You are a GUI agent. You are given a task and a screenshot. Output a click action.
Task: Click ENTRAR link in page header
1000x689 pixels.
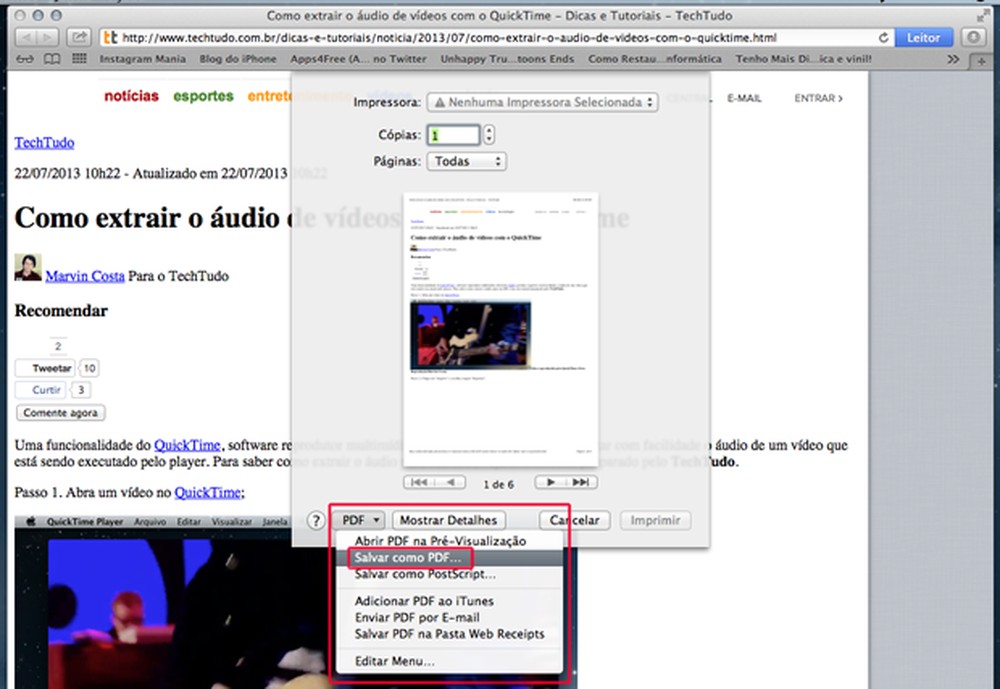coord(818,98)
